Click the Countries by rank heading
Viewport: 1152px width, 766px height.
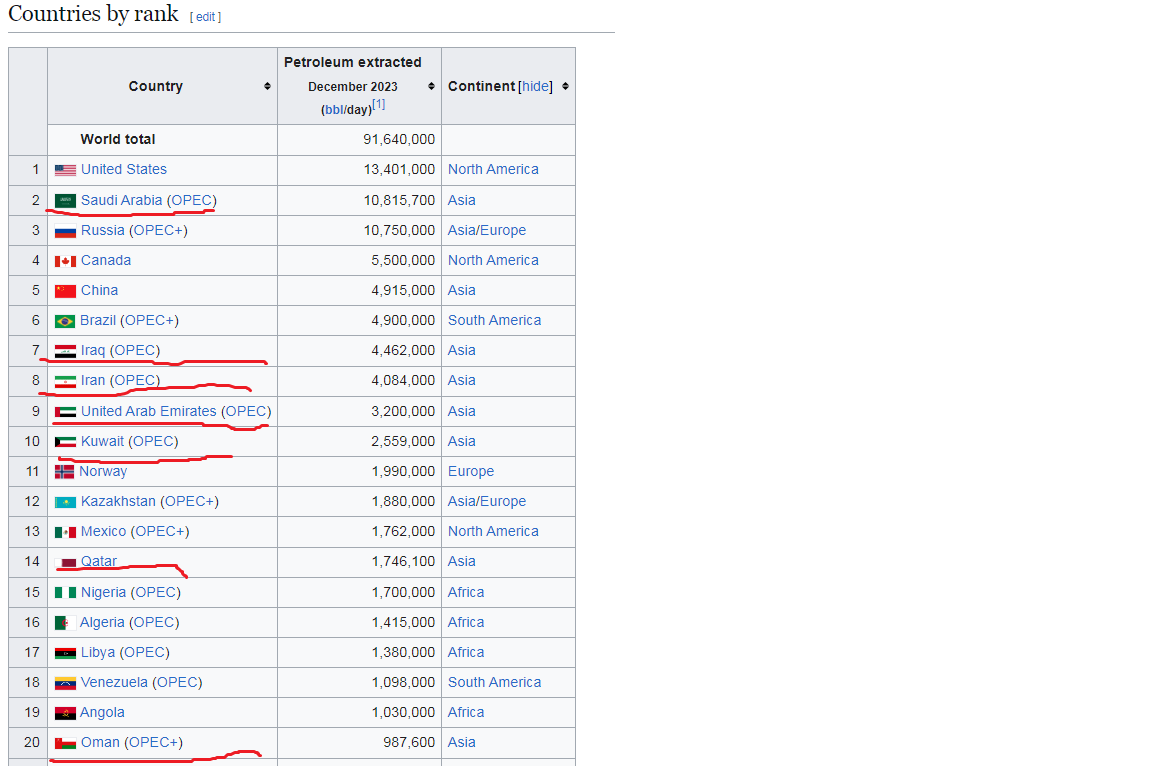click(x=93, y=14)
